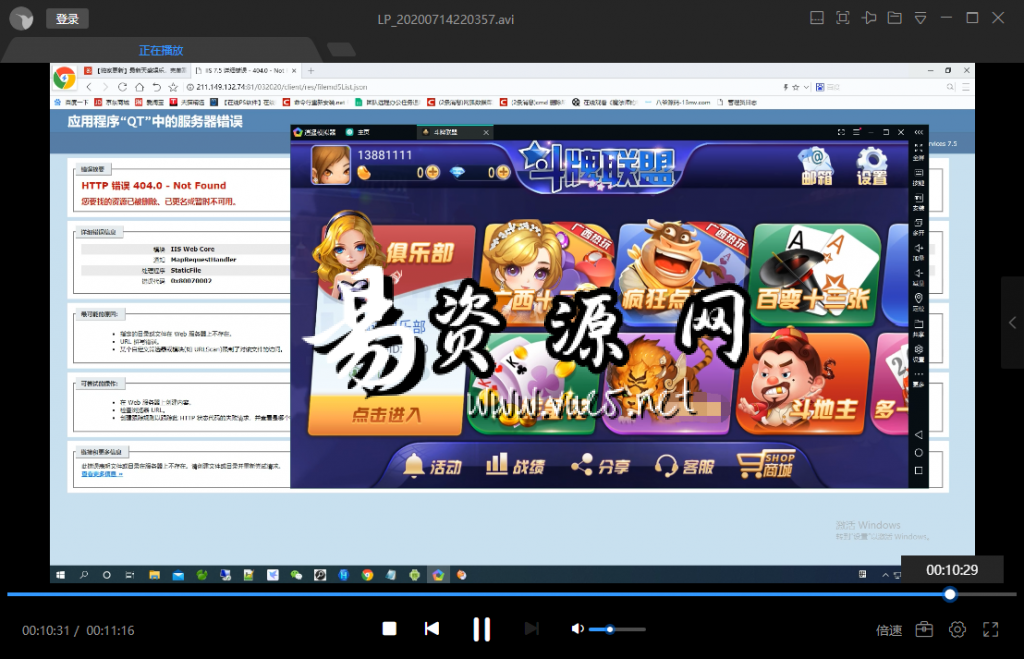This screenshot has width=1024, height=659.
Task: Open the 正在播放 now-playing tab
Action: (161, 50)
